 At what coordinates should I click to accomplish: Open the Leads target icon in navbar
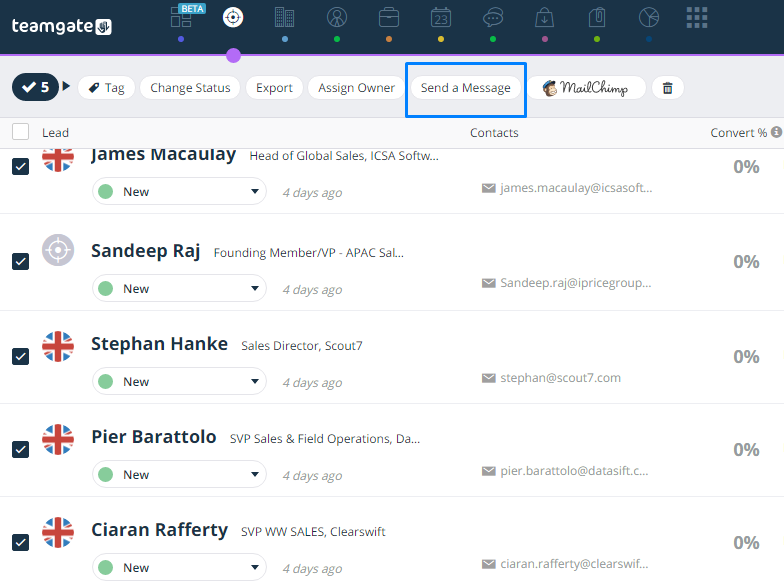pos(232,18)
